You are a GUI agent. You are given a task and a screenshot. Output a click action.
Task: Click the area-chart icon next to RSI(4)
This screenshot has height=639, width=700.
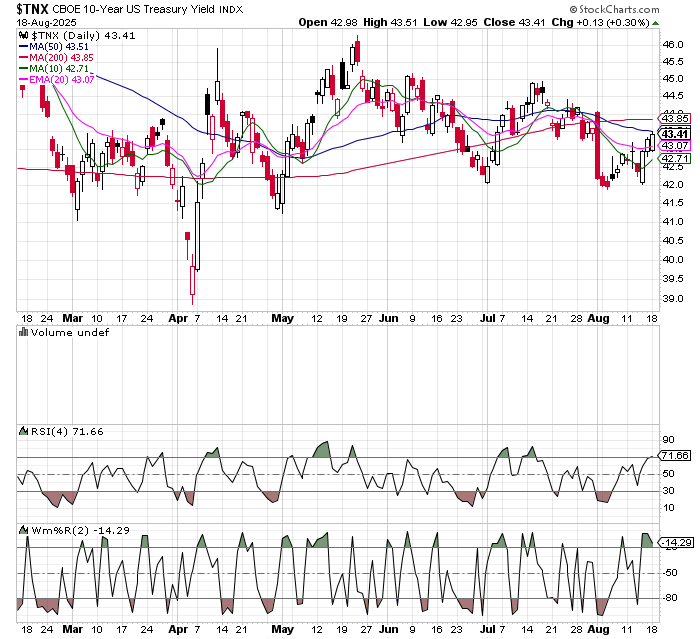[x=24, y=431]
